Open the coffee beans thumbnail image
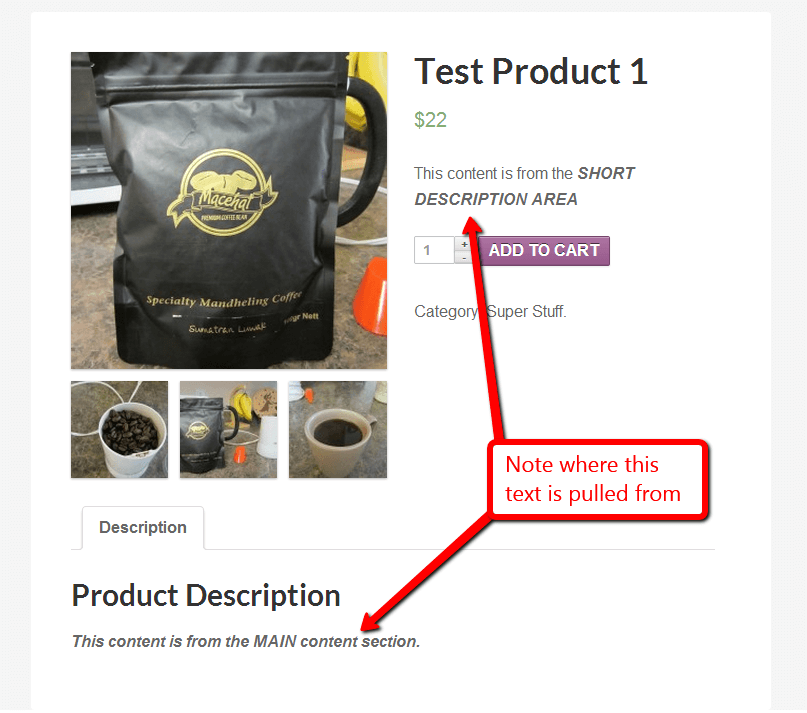This screenshot has height=713, width=807. [119, 429]
